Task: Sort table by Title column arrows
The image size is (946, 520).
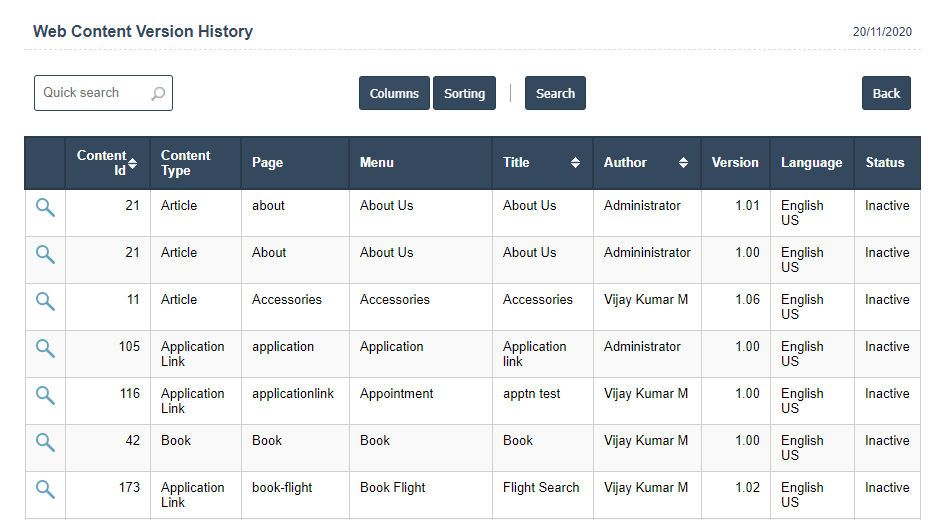Action: [575, 163]
